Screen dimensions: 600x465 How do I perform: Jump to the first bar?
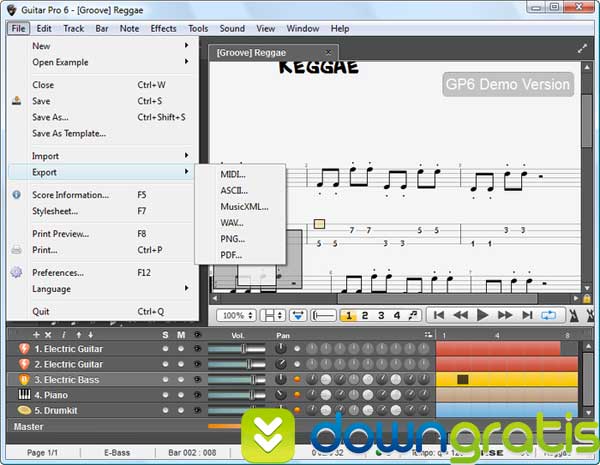coord(439,315)
